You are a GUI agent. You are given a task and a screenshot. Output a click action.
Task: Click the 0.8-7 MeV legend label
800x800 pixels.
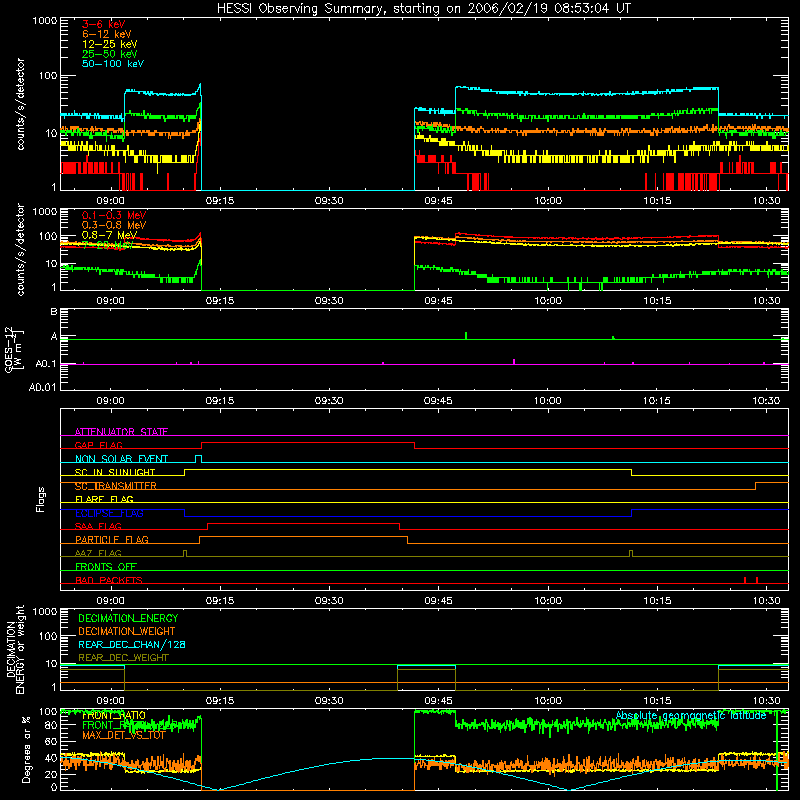[x=109, y=235]
